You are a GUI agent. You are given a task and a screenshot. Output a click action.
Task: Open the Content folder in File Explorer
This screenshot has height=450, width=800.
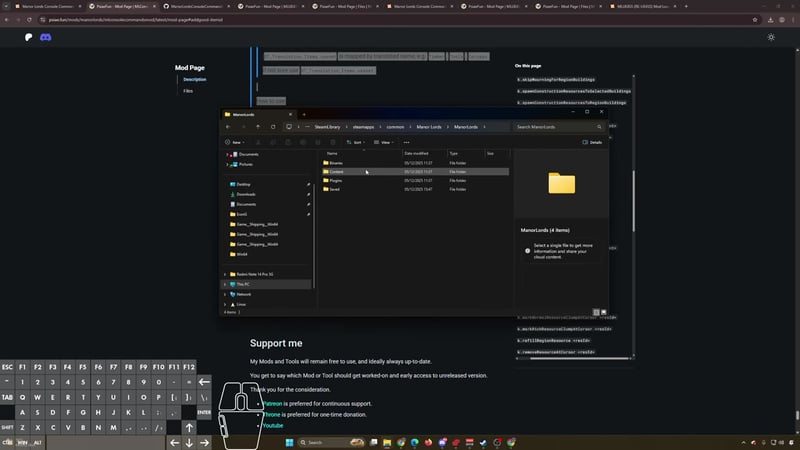pyautogui.click(x=415, y=172)
